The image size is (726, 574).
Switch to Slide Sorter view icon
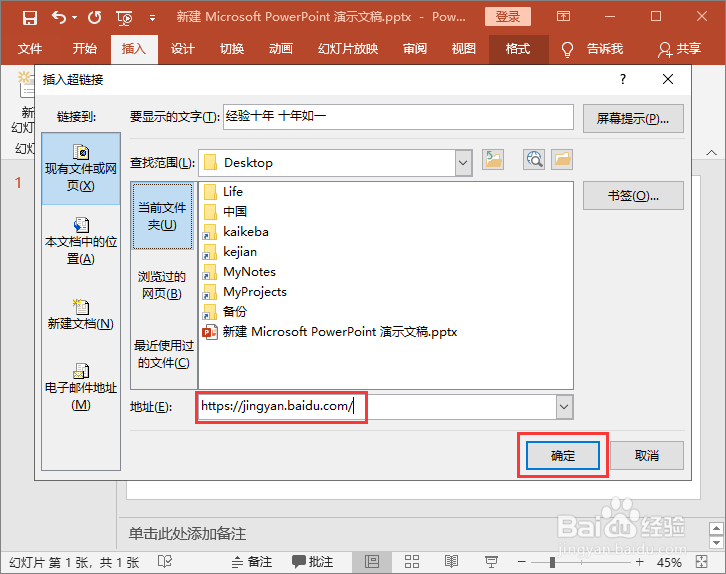[x=412, y=562]
